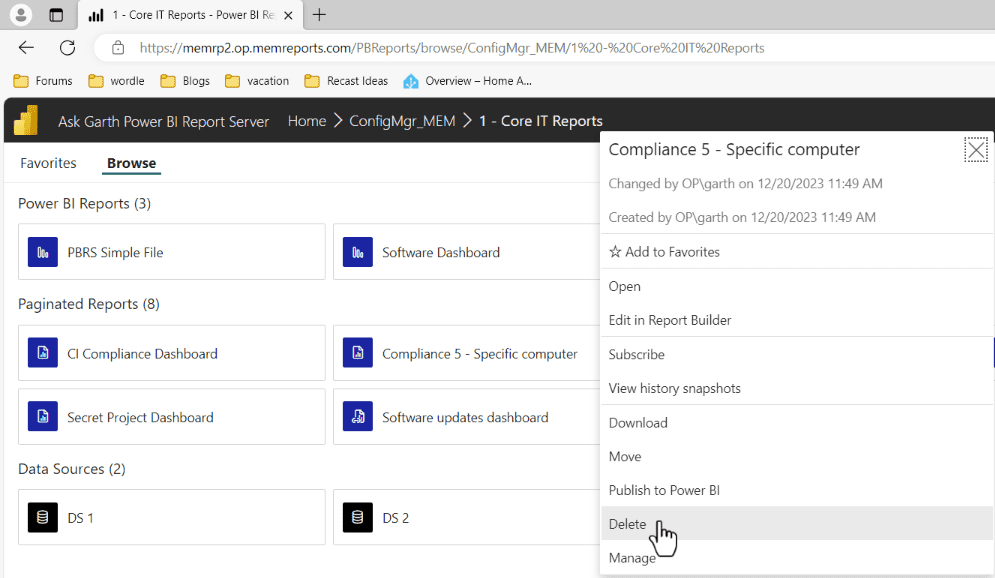This screenshot has width=995, height=578.
Task: Open the wordle bookmark folder
Action: (x=116, y=81)
